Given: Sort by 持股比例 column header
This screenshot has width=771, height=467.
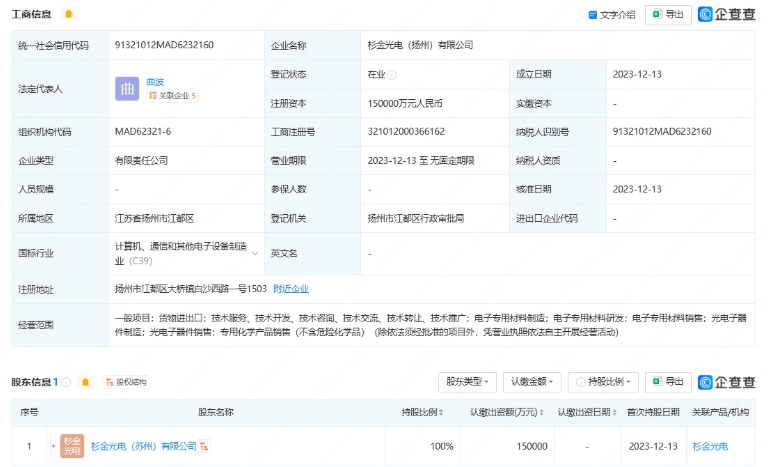Looking at the screenshot, I should click(422, 412).
